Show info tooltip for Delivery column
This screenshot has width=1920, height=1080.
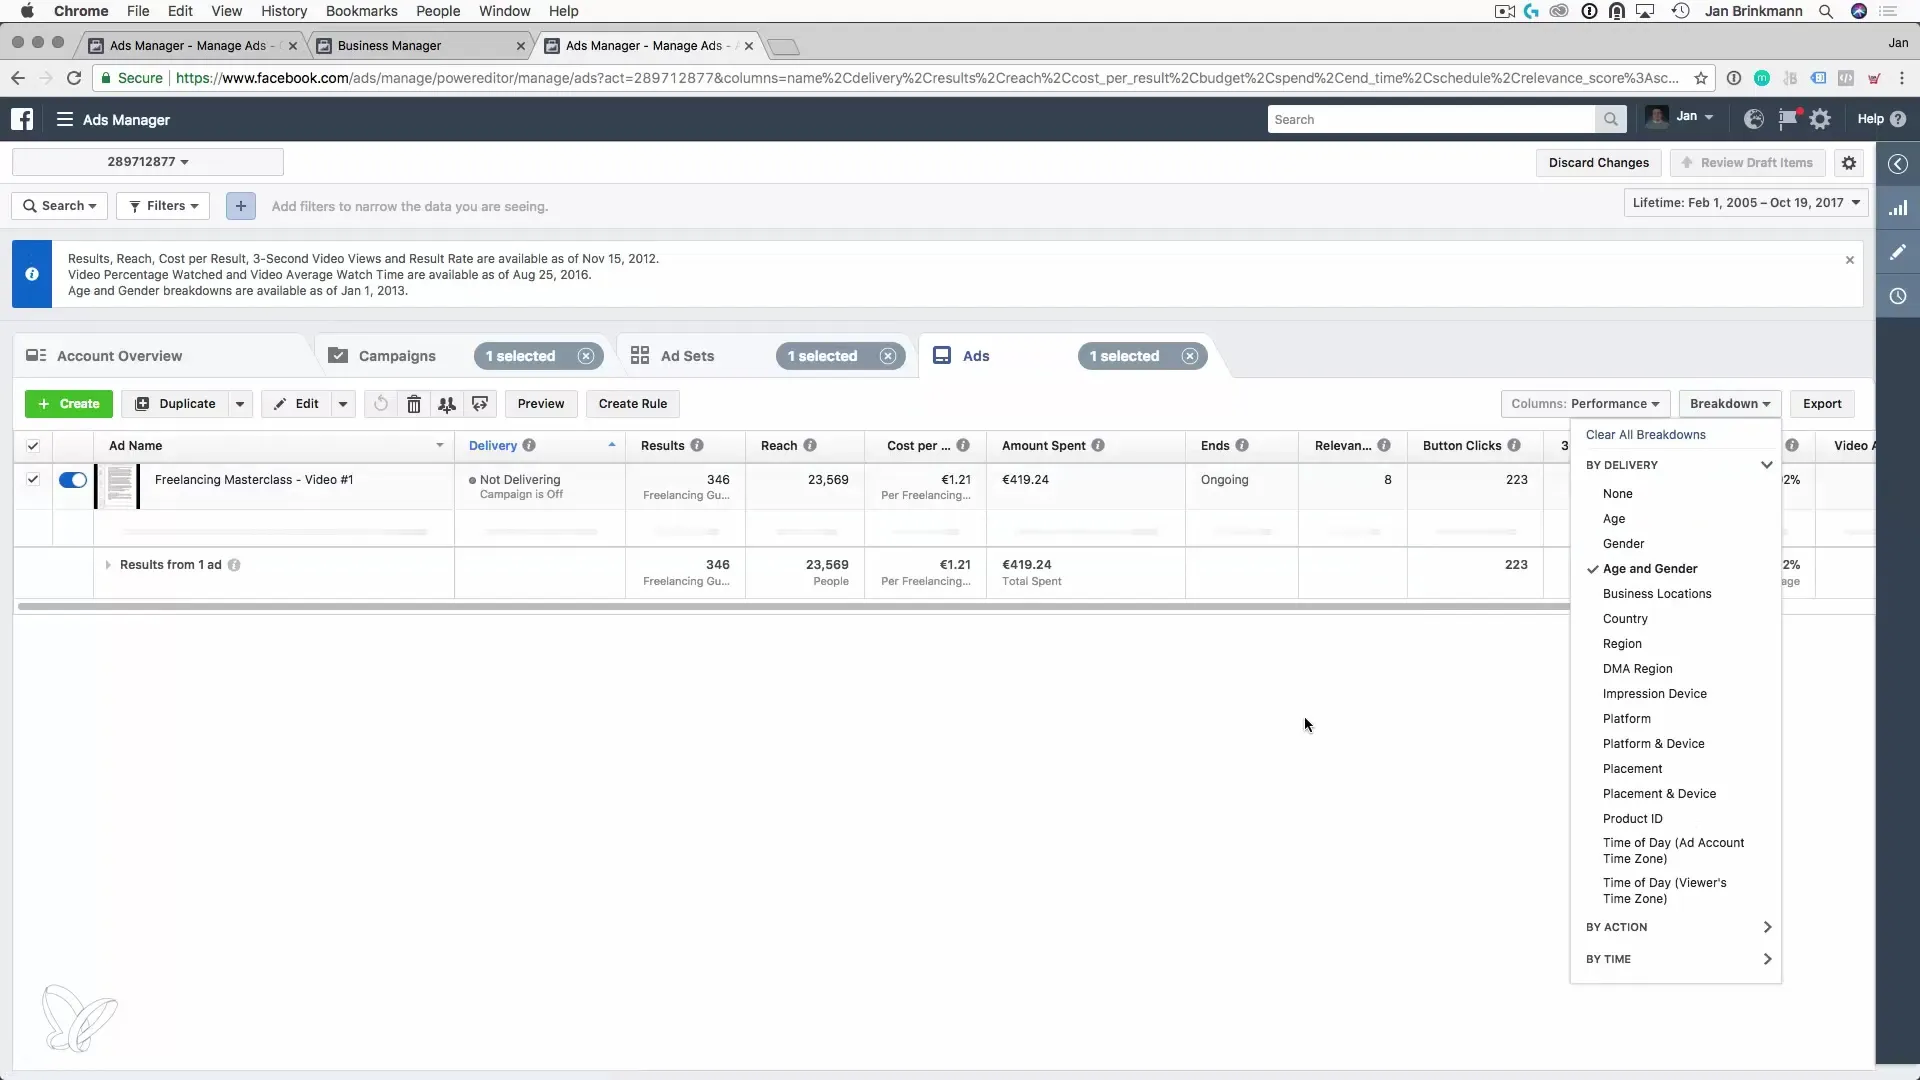click(x=529, y=445)
